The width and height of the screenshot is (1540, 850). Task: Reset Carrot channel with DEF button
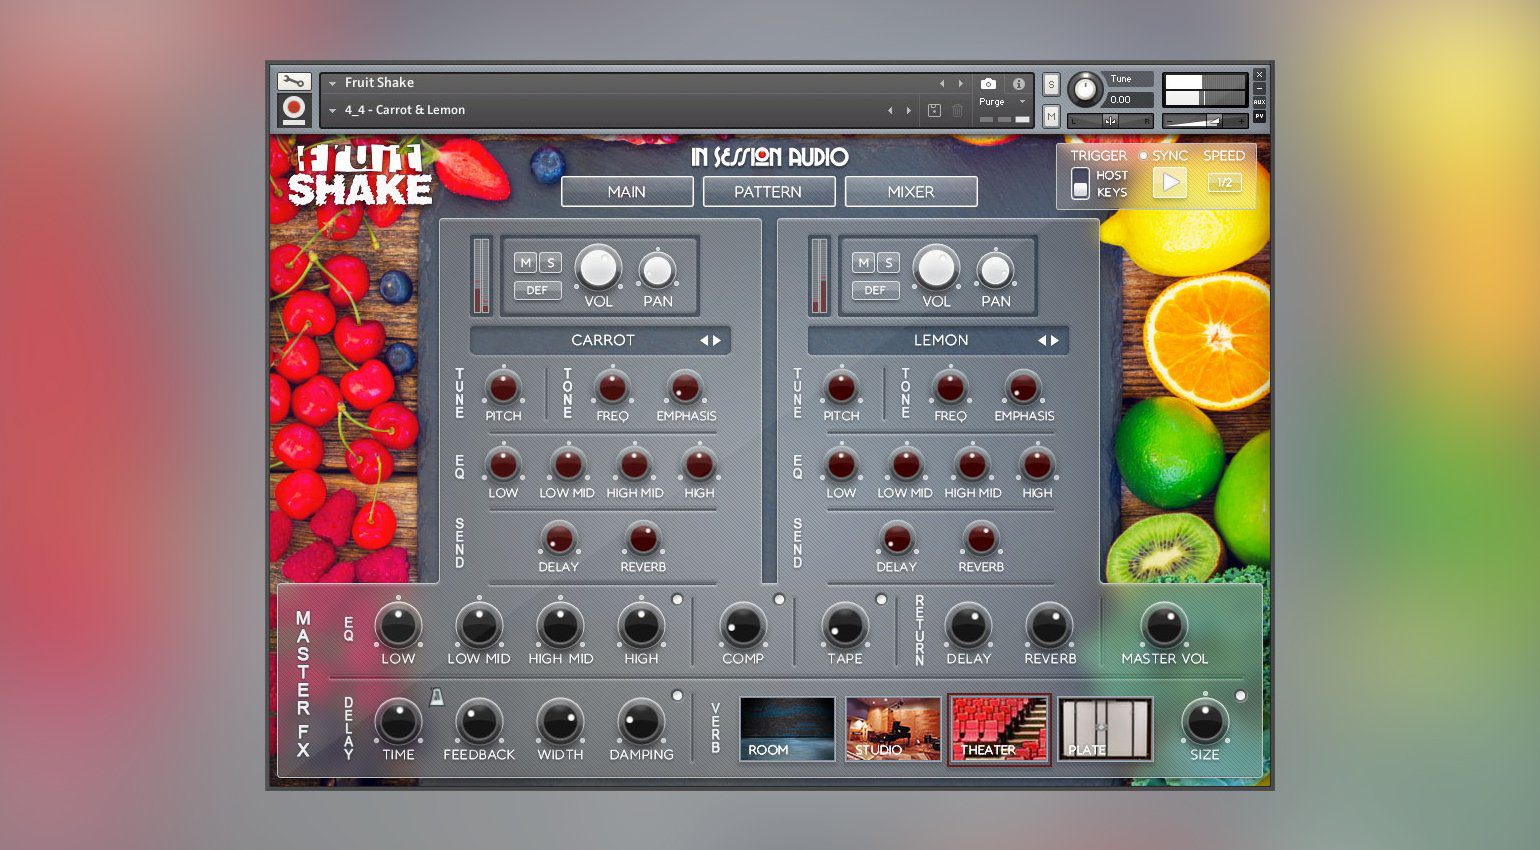pyautogui.click(x=538, y=290)
